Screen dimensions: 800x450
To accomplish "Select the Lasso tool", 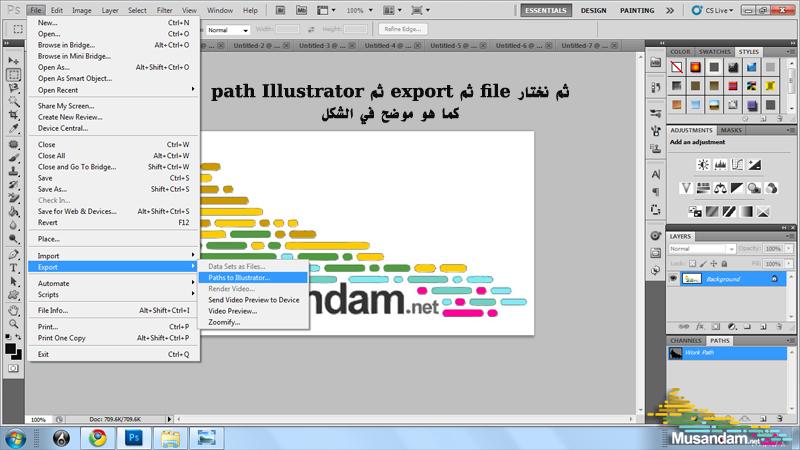I will (13, 88).
